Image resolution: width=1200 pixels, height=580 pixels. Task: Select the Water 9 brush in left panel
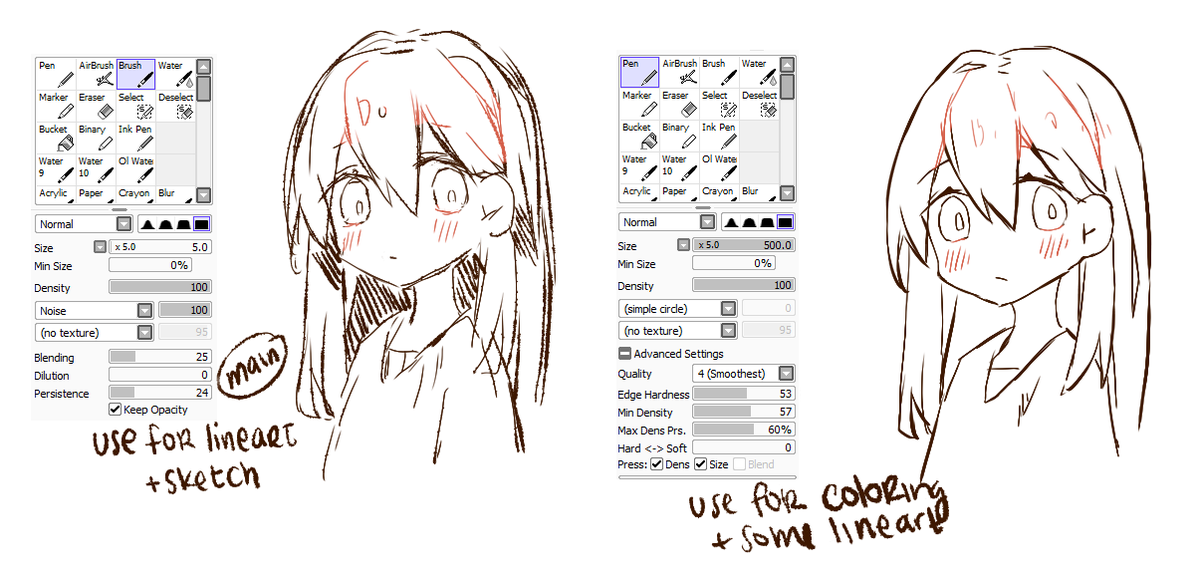(x=56, y=169)
